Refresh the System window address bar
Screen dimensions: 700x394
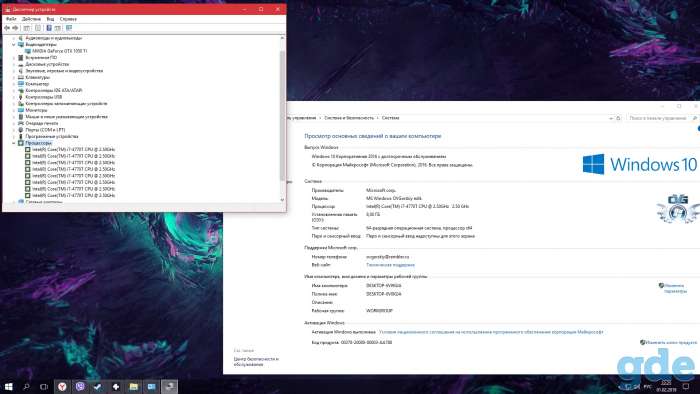pos(618,118)
